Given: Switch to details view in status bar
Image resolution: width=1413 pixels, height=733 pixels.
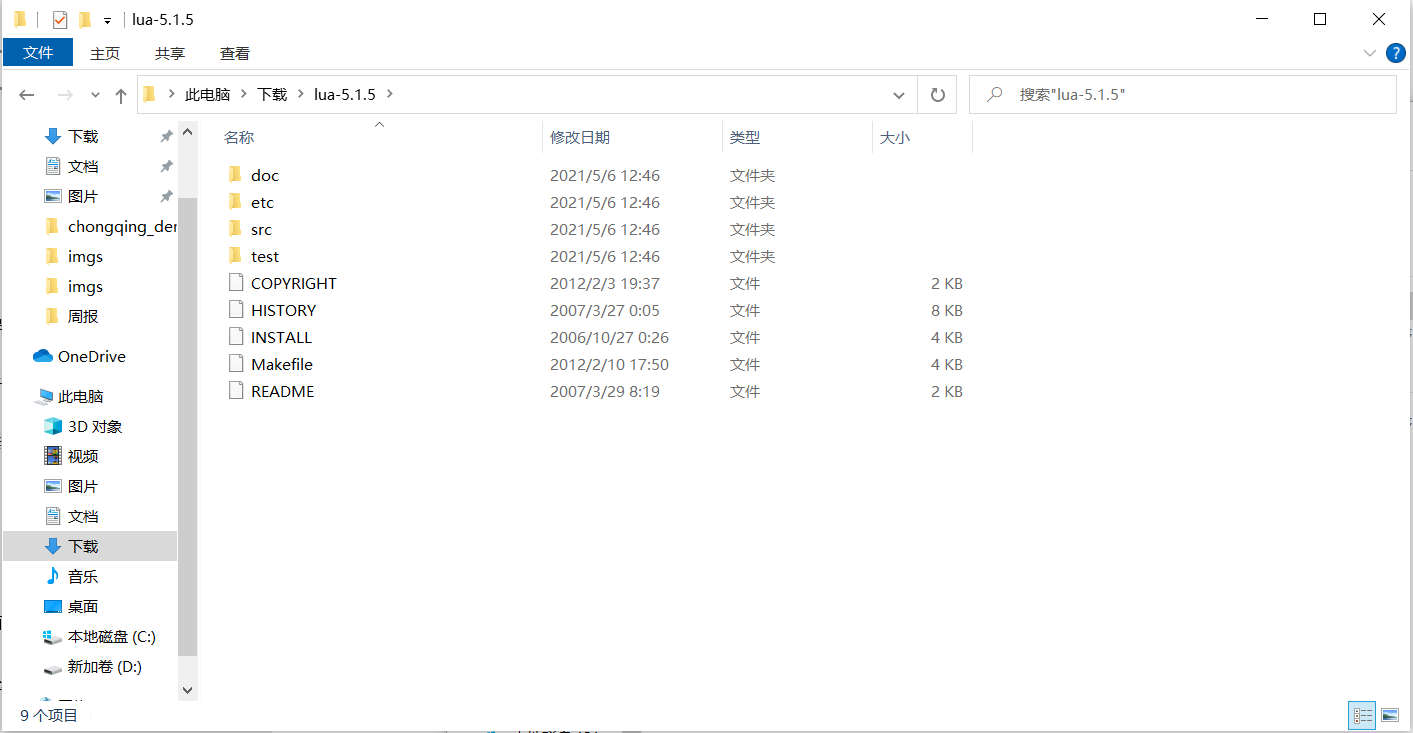Looking at the screenshot, I should tap(1362, 715).
